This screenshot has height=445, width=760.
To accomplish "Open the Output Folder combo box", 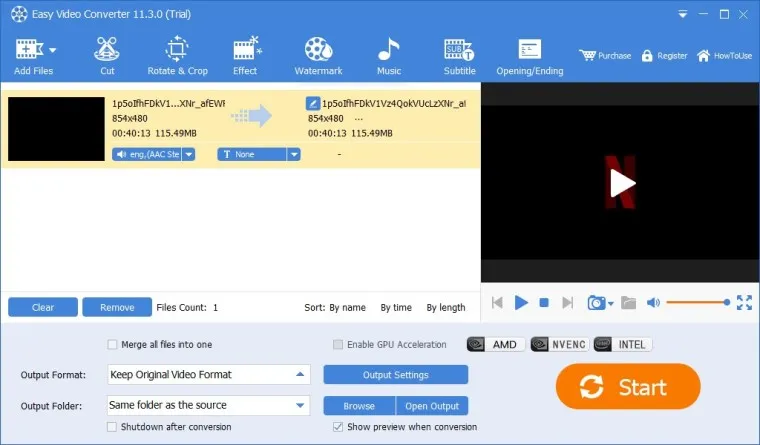I will coord(208,405).
